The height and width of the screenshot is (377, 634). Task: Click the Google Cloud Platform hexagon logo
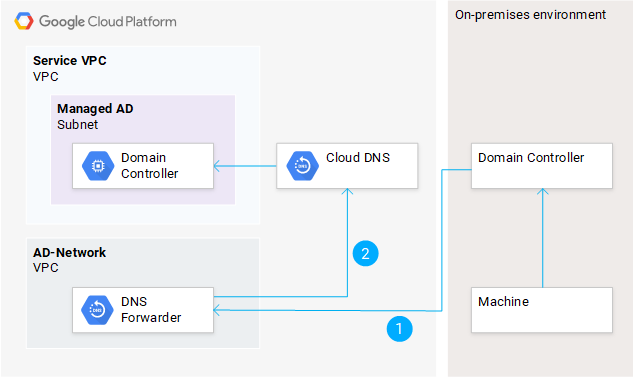point(24,21)
